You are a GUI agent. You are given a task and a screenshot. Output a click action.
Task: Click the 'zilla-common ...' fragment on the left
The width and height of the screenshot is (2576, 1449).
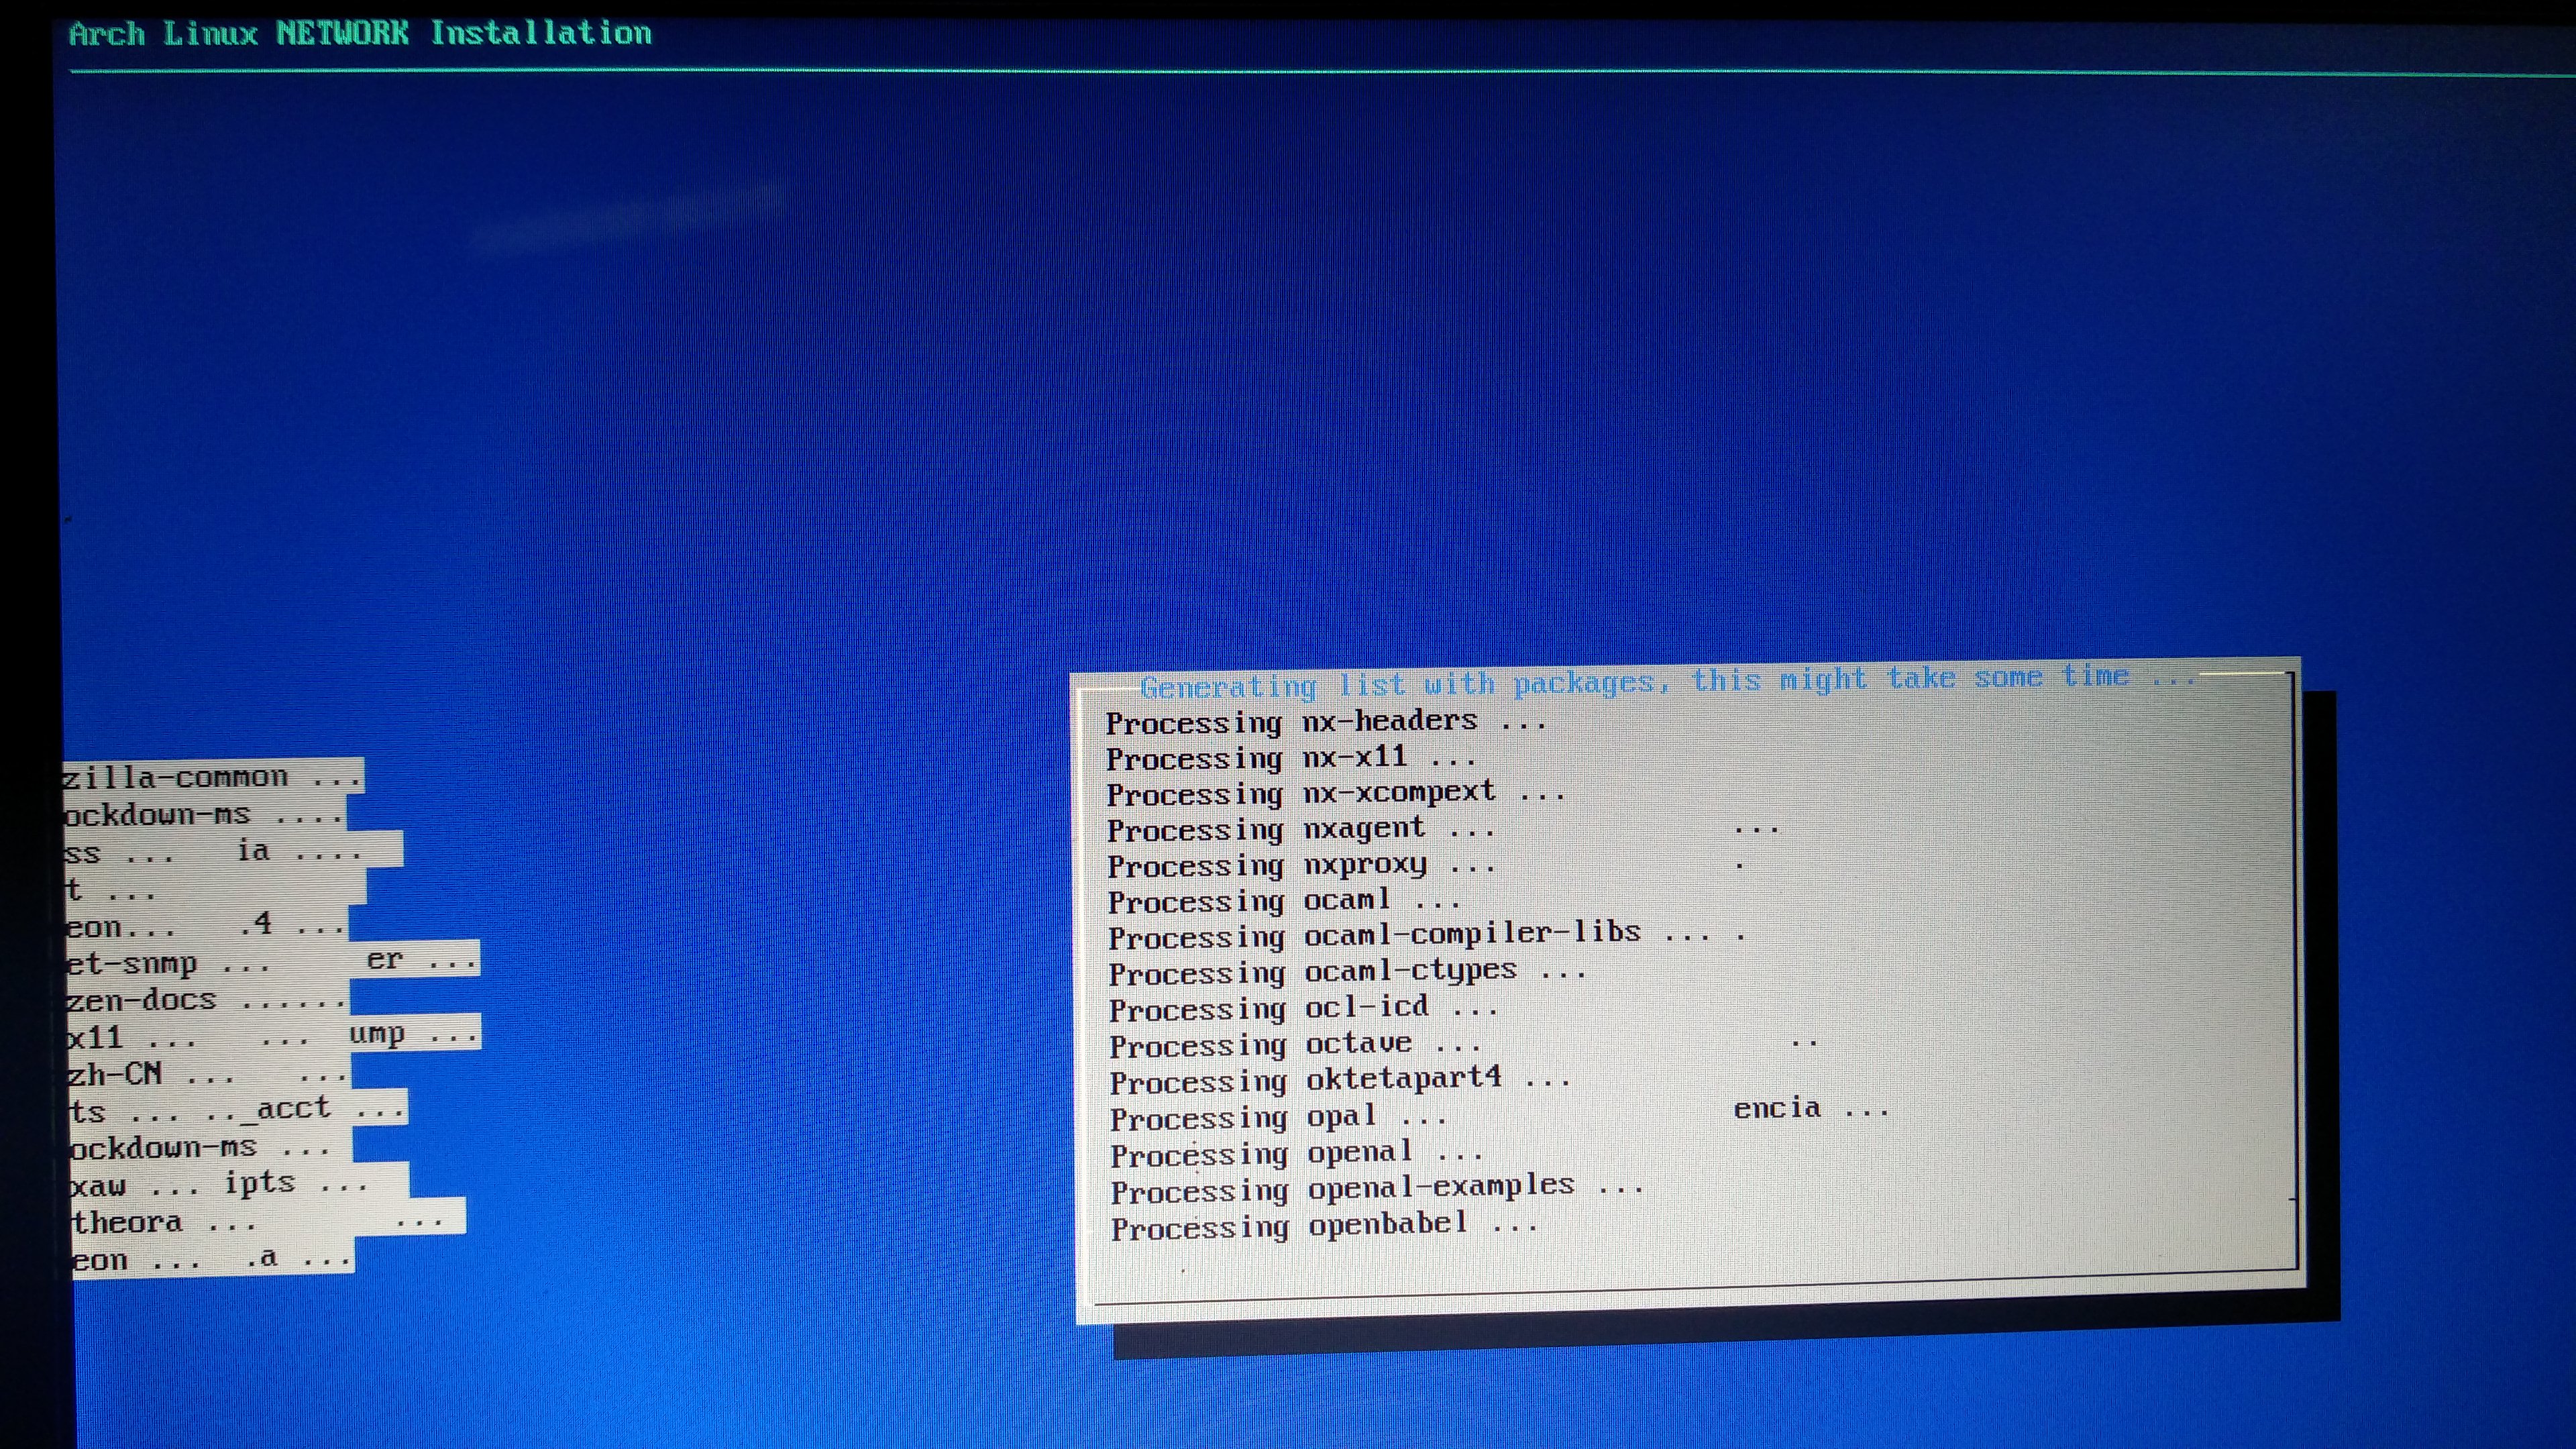(x=212, y=777)
